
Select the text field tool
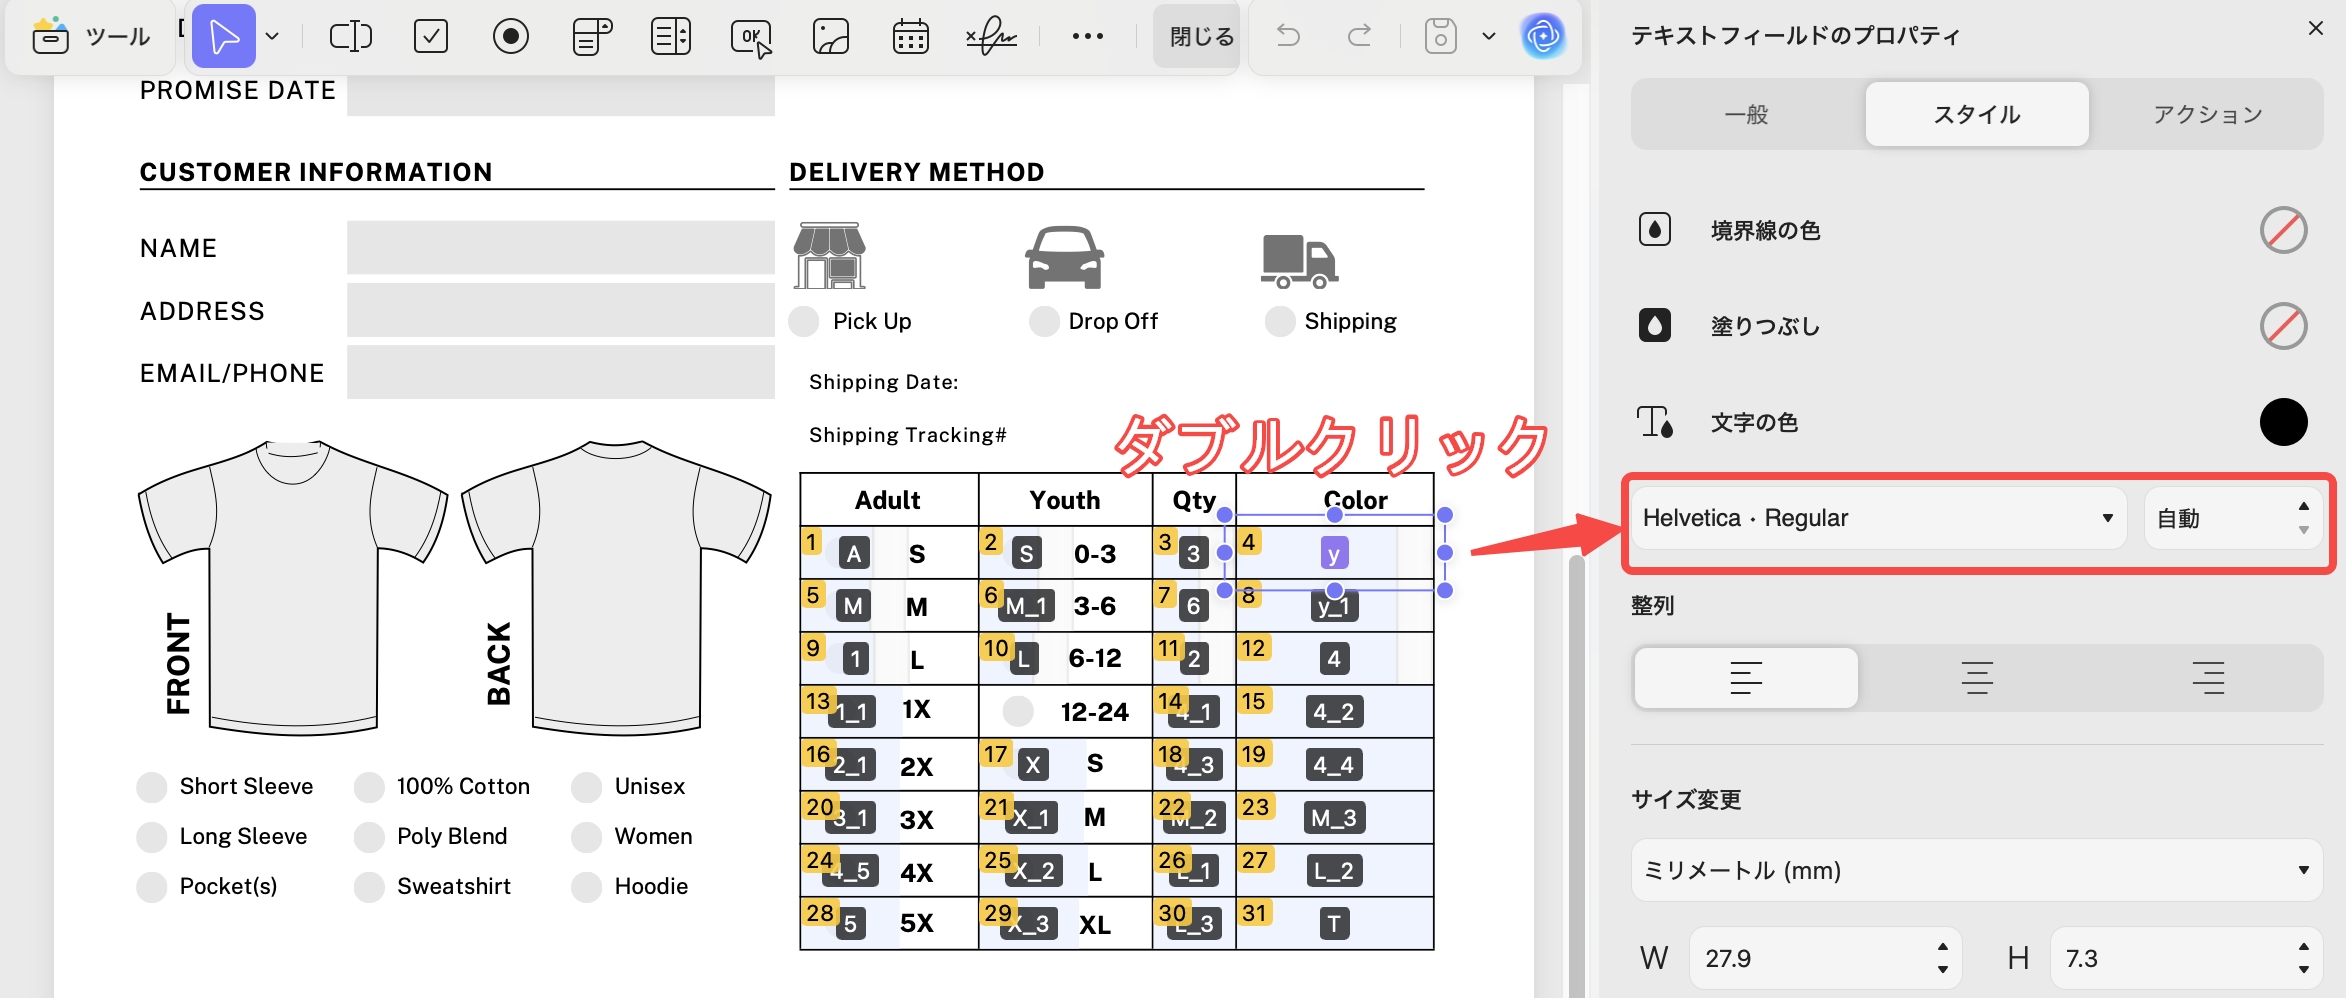pyautogui.click(x=350, y=37)
